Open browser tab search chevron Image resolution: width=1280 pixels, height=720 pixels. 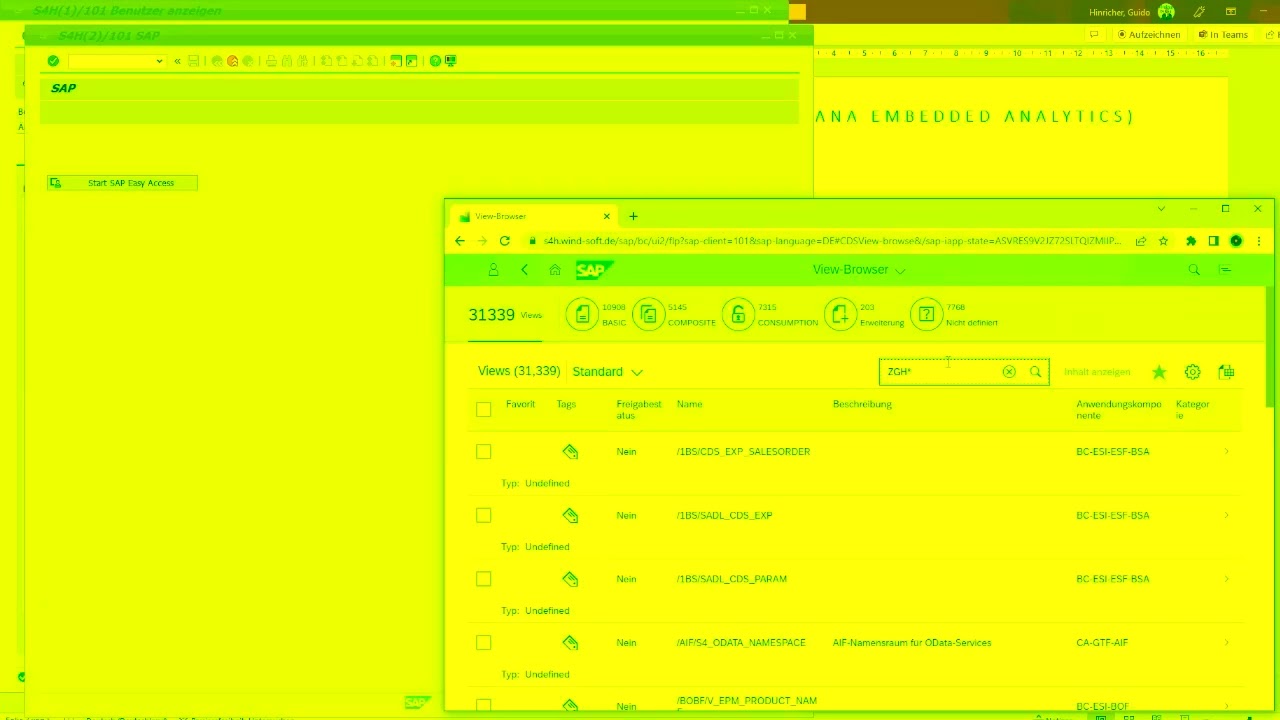pos(1161,209)
